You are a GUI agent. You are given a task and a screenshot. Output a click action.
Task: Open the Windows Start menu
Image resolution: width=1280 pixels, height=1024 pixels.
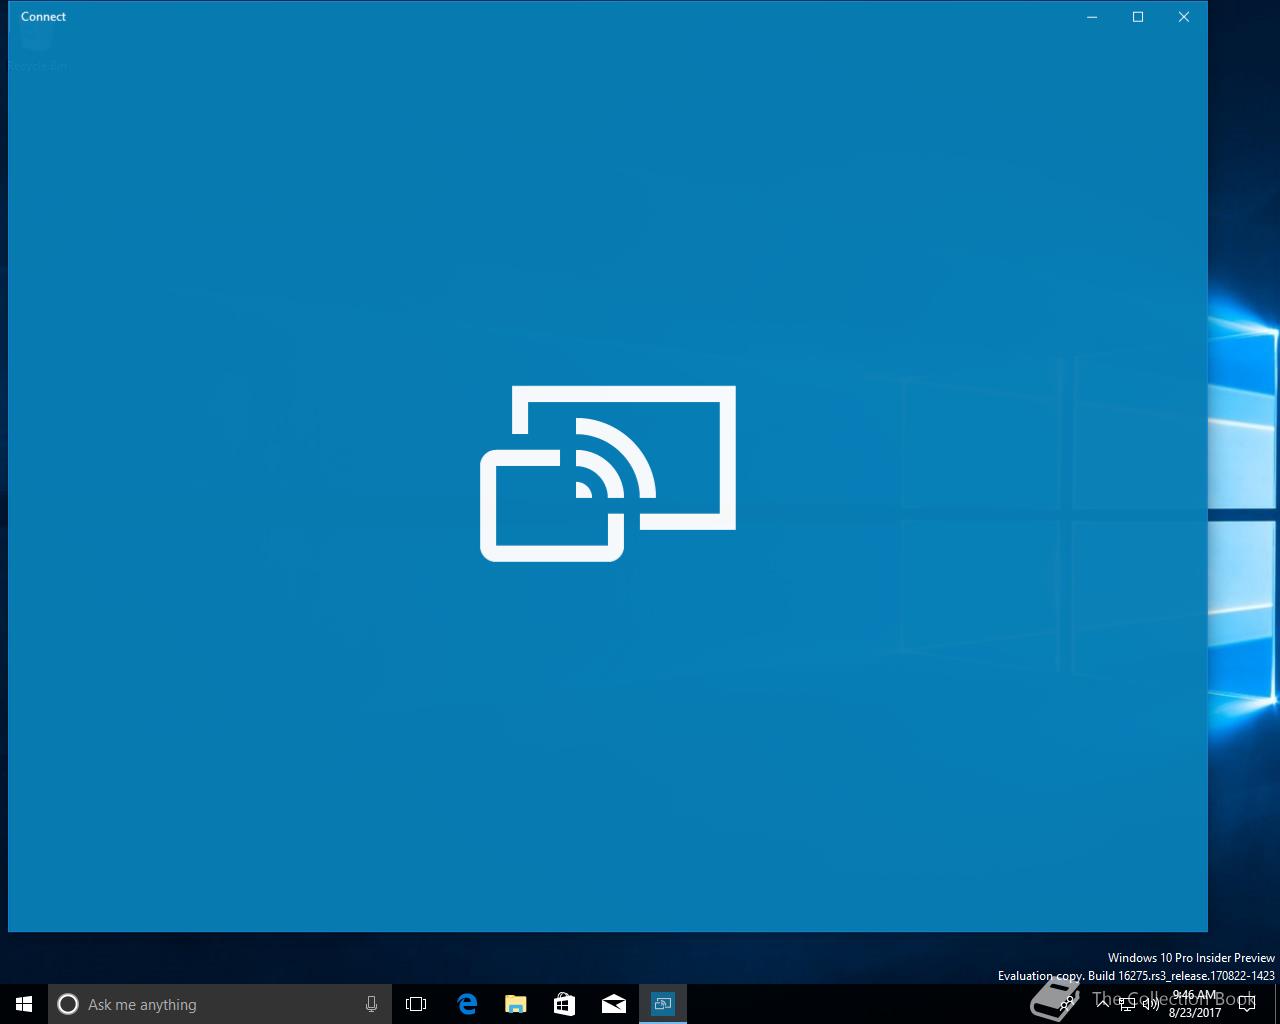[24, 1004]
